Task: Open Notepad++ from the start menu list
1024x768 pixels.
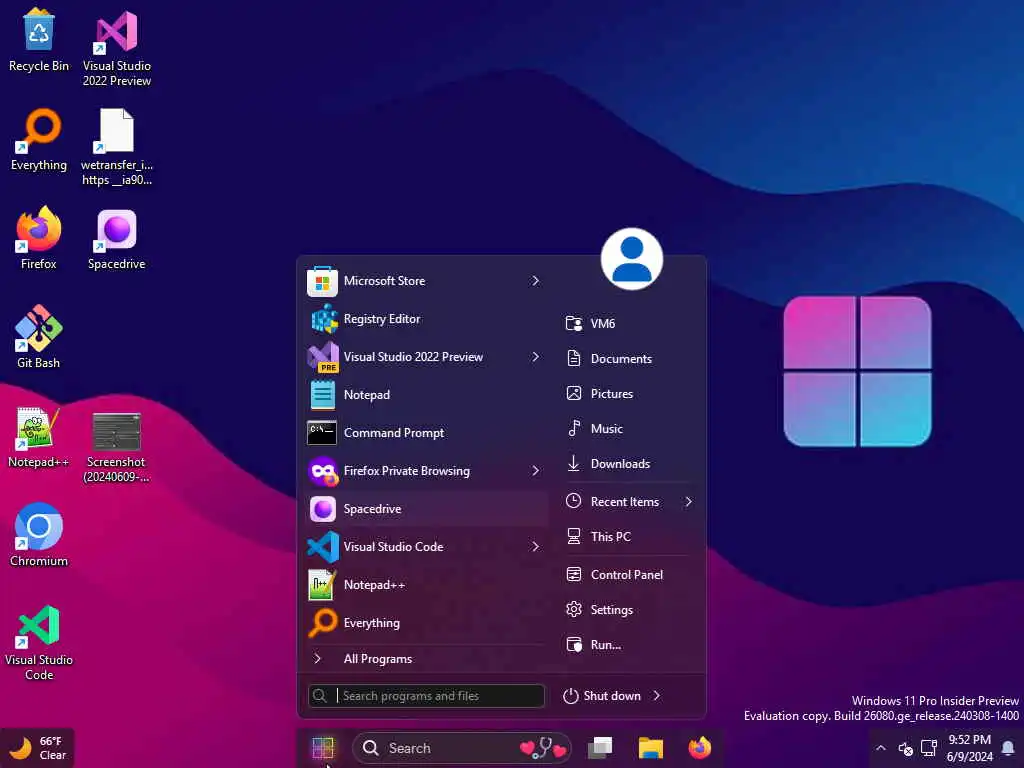Action: pyautogui.click(x=426, y=584)
